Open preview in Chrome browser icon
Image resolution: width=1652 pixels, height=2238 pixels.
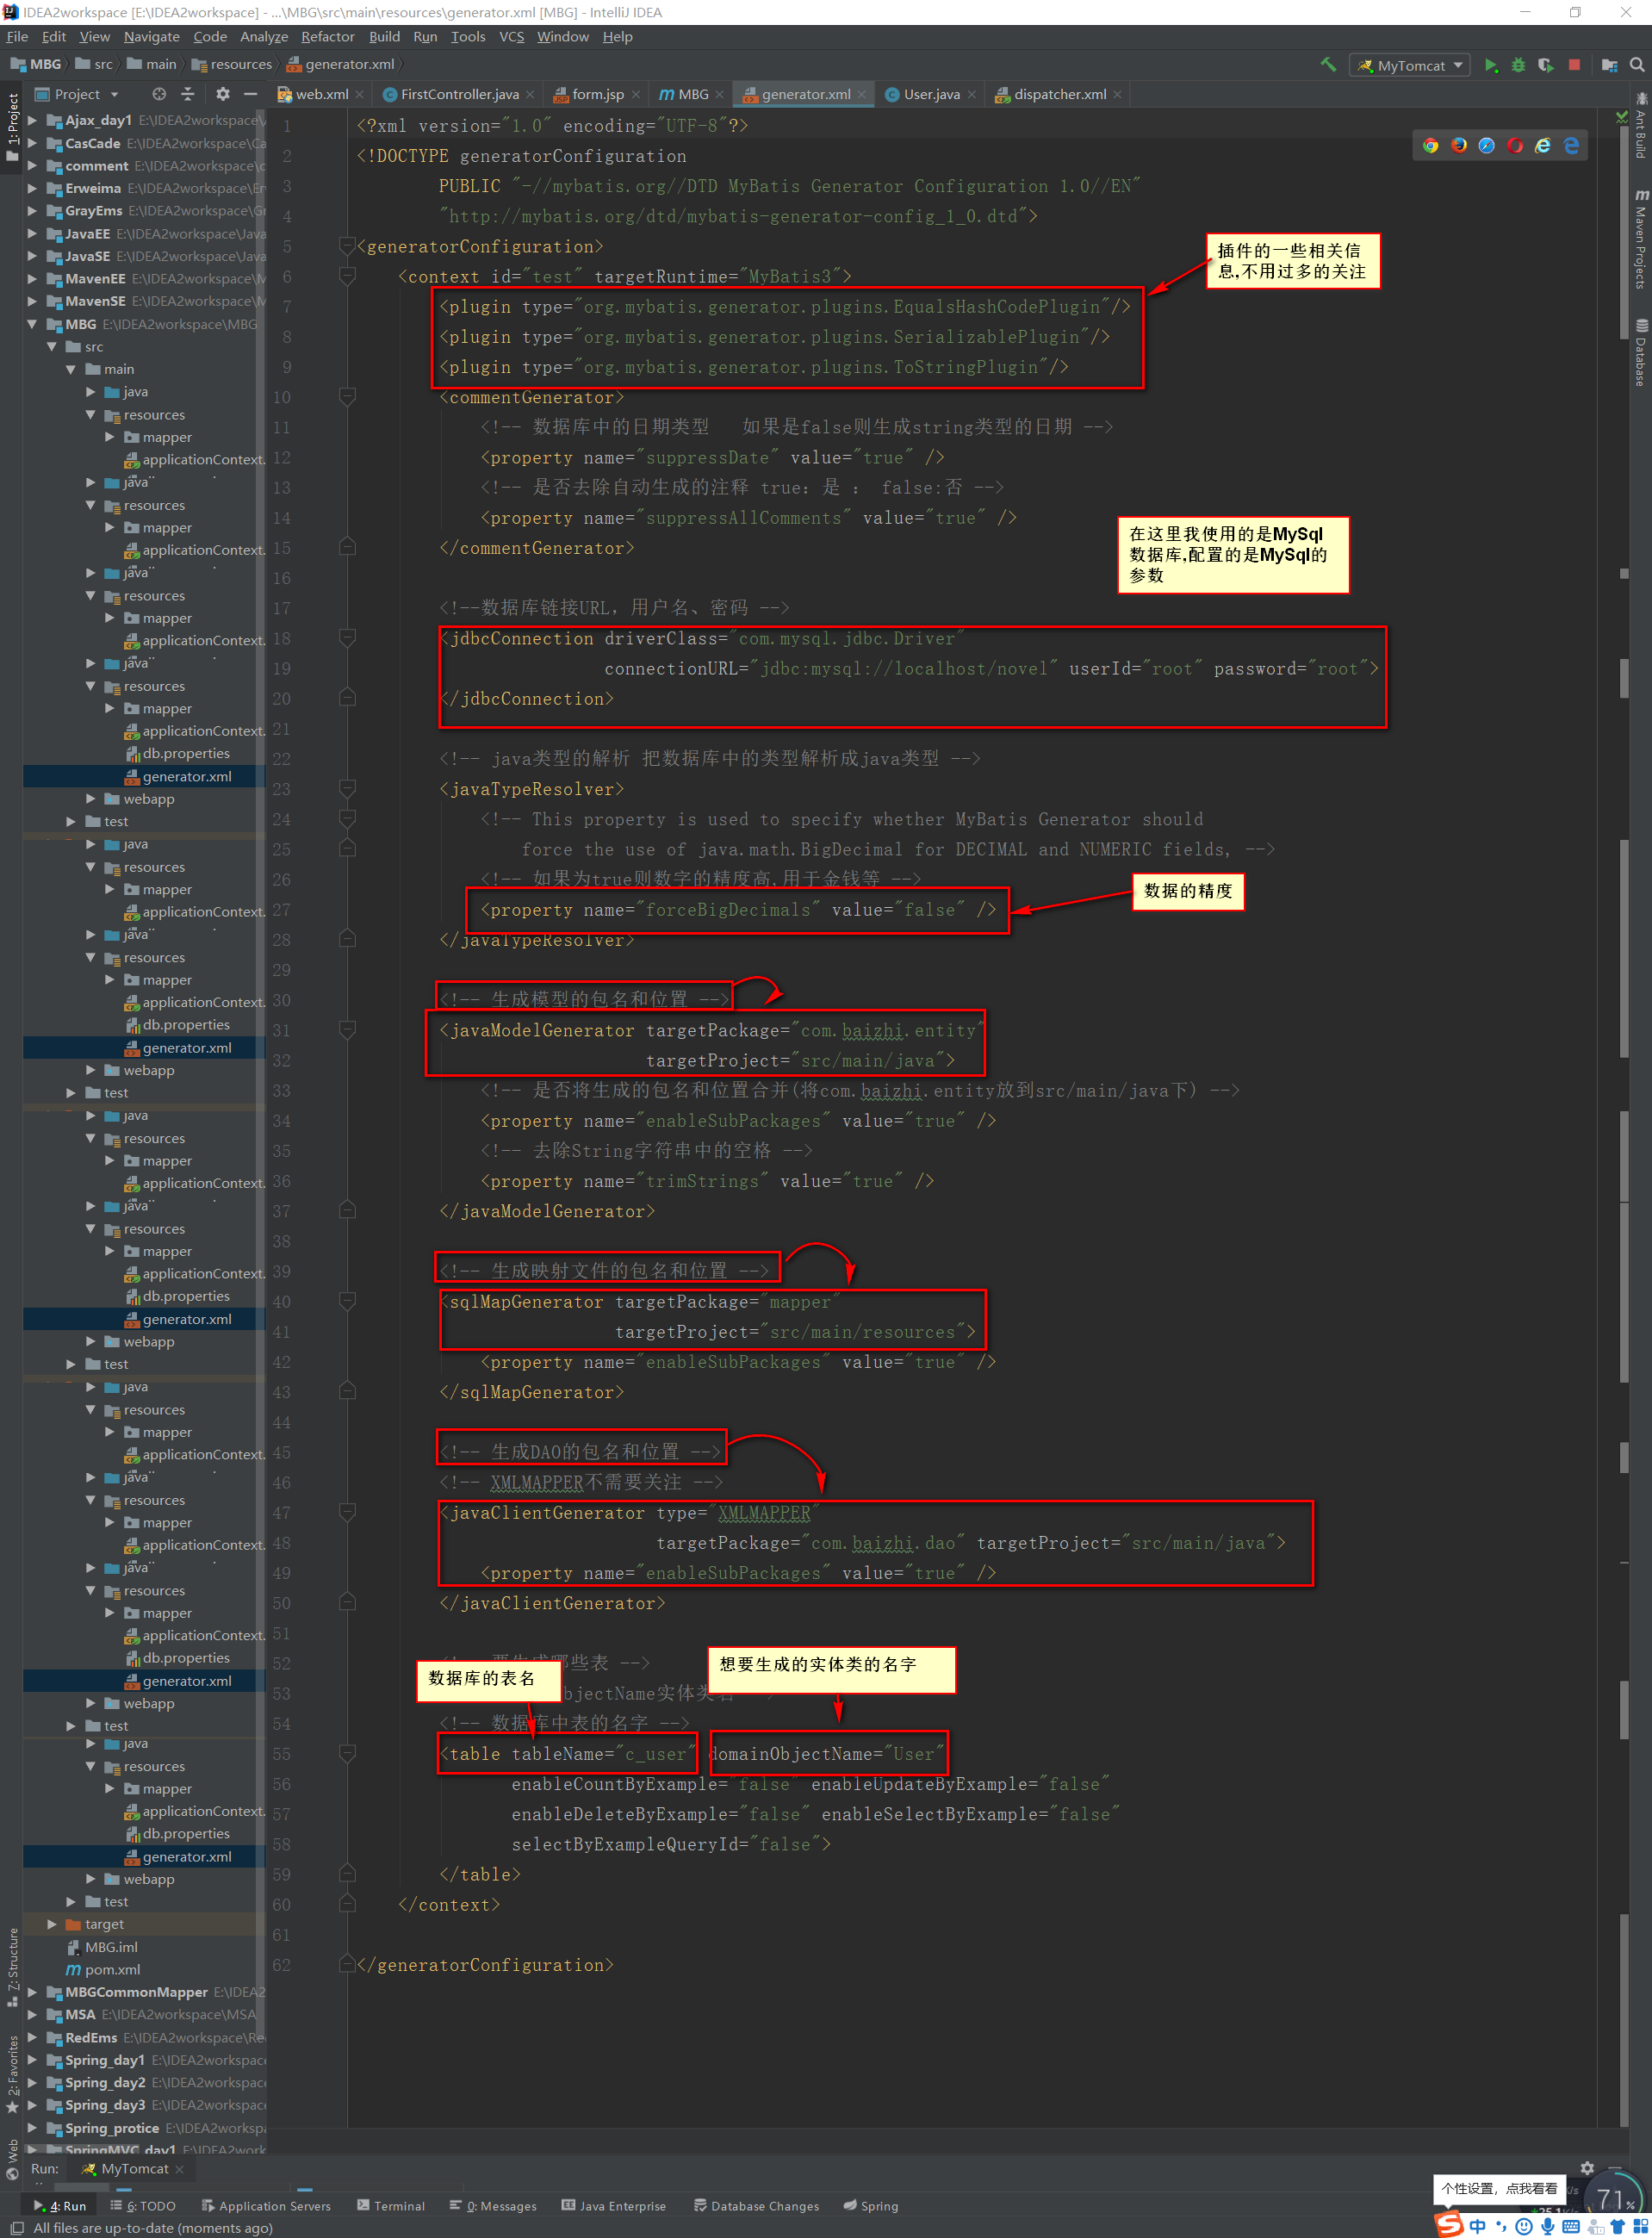1431,146
